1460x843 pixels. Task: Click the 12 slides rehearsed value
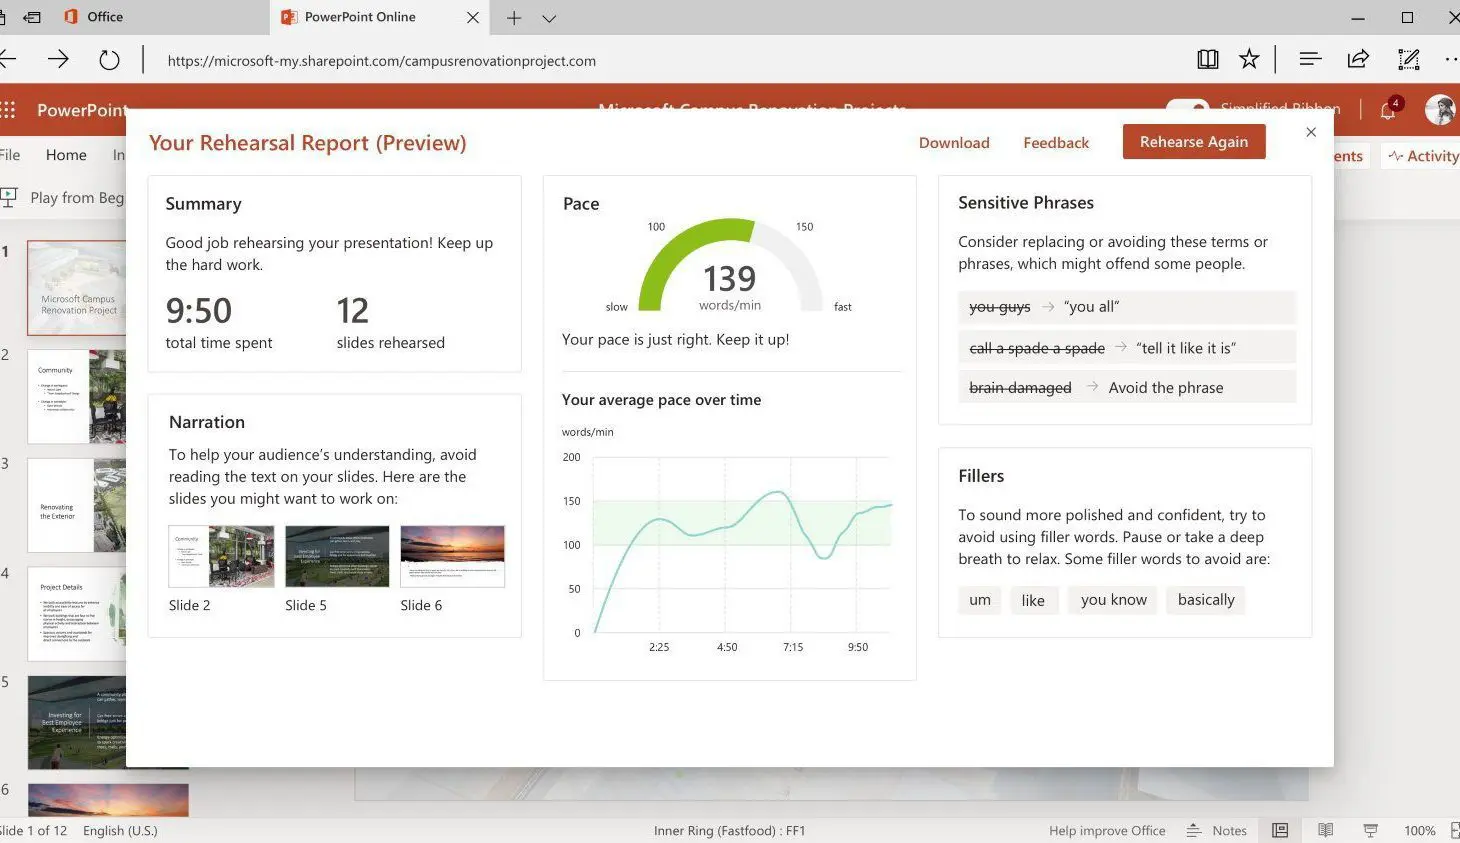point(352,311)
